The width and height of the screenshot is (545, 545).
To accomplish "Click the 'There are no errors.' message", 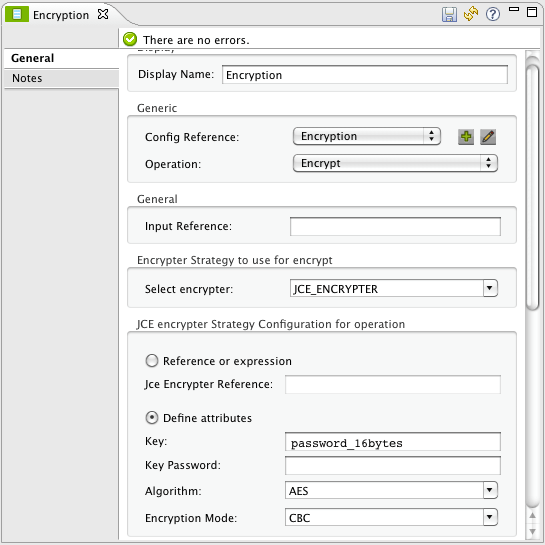I will tap(196, 40).
